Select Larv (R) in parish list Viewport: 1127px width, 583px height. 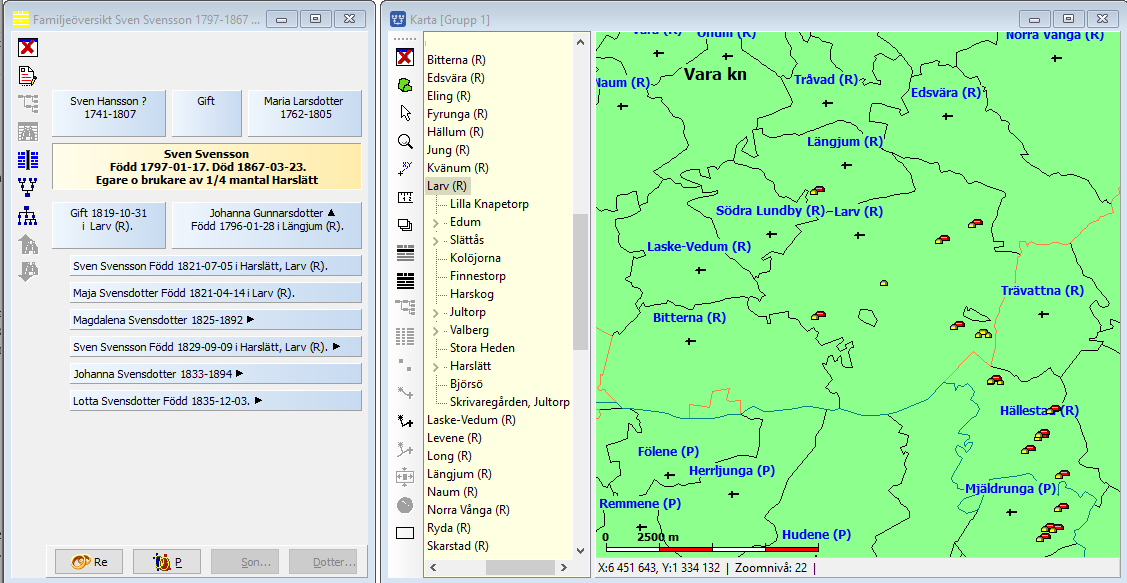[x=447, y=186]
